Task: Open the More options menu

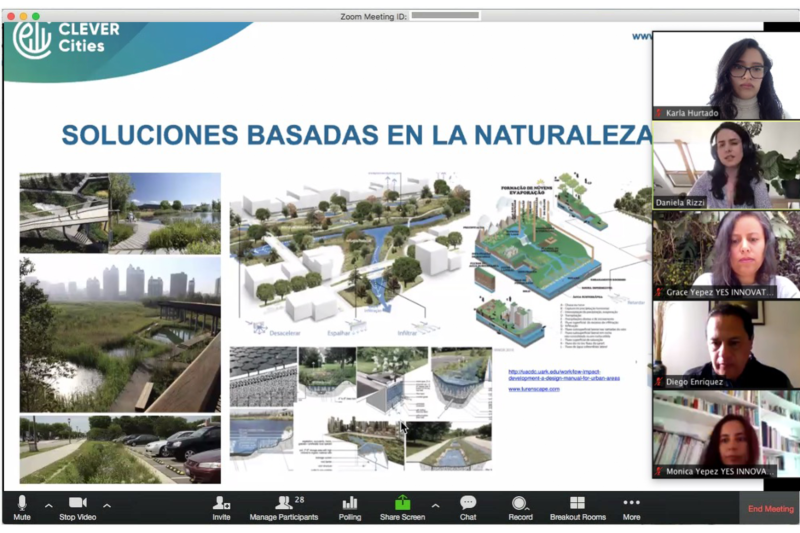Action: click(x=631, y=508)
